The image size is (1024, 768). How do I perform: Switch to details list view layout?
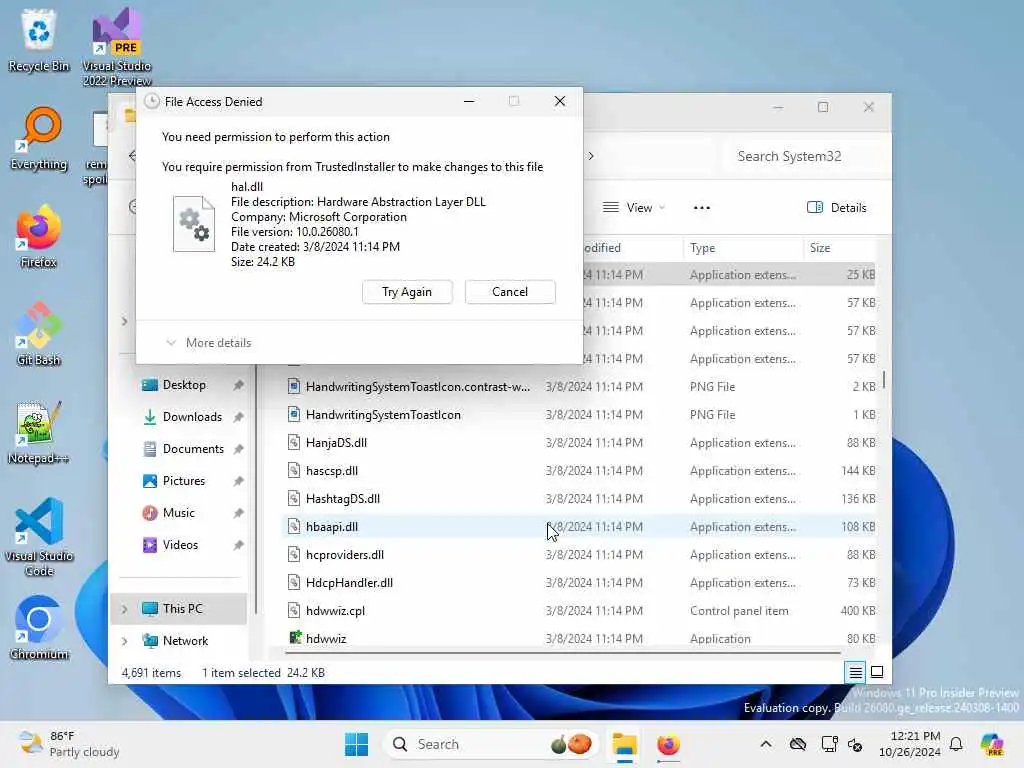(x=855, y=672)
